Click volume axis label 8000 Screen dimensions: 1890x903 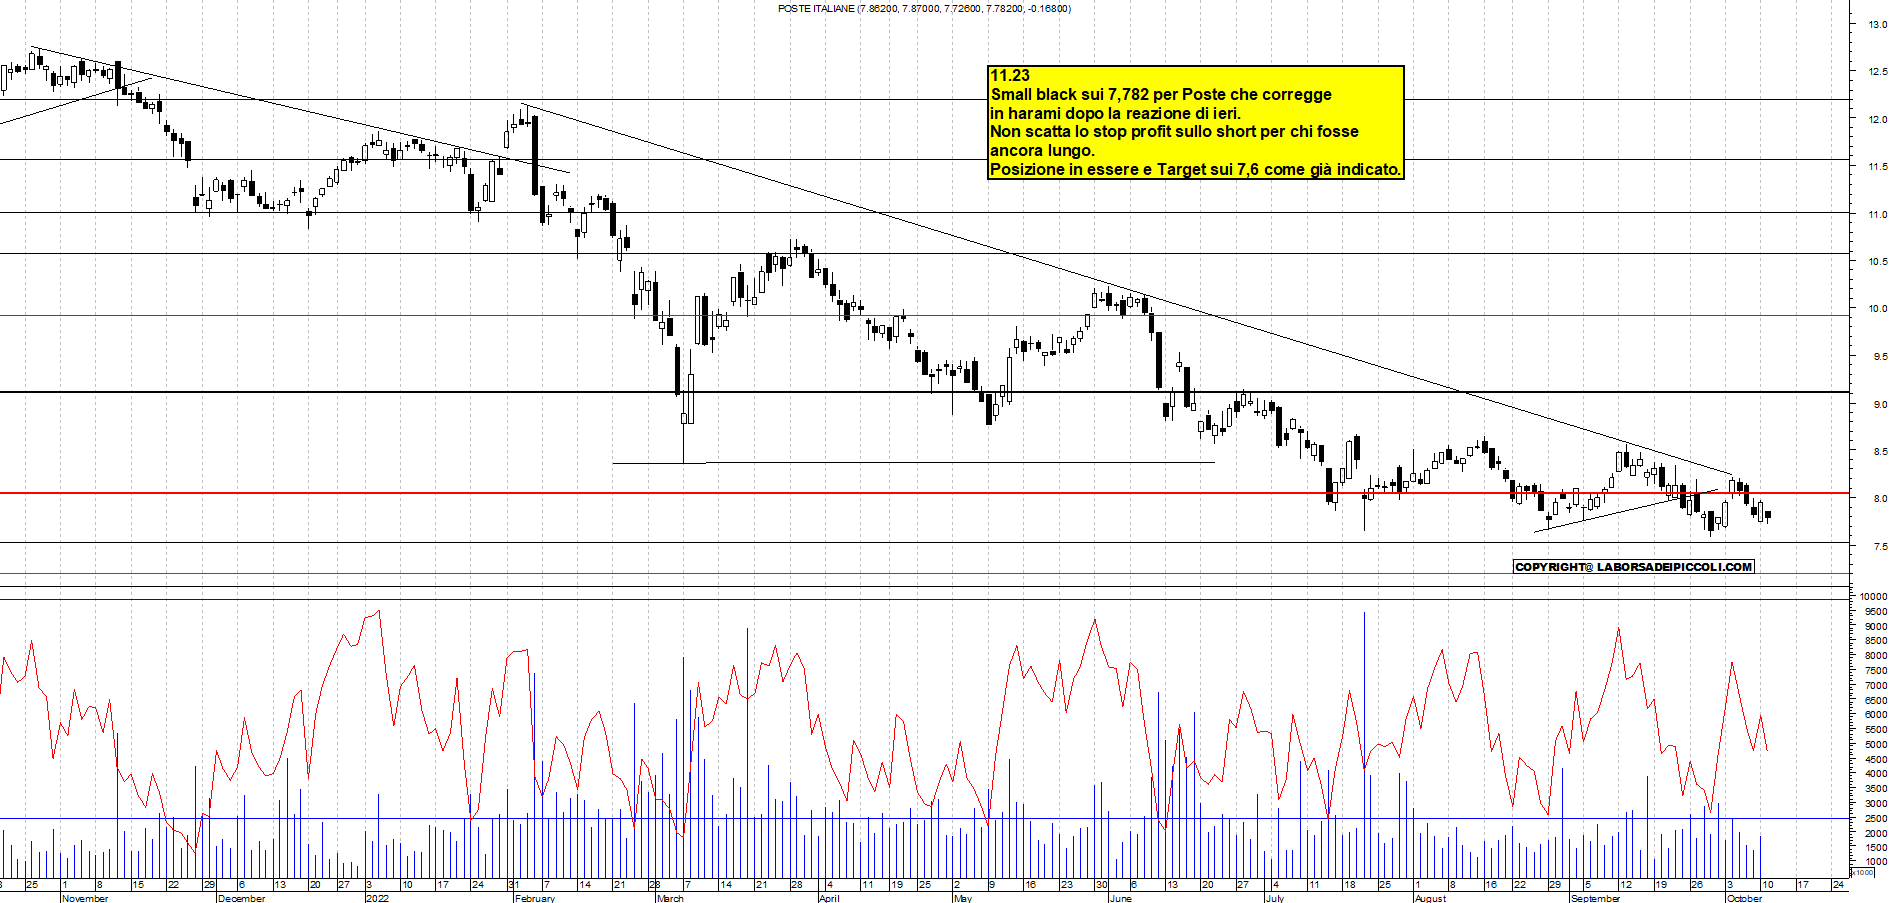[1876, 656]
